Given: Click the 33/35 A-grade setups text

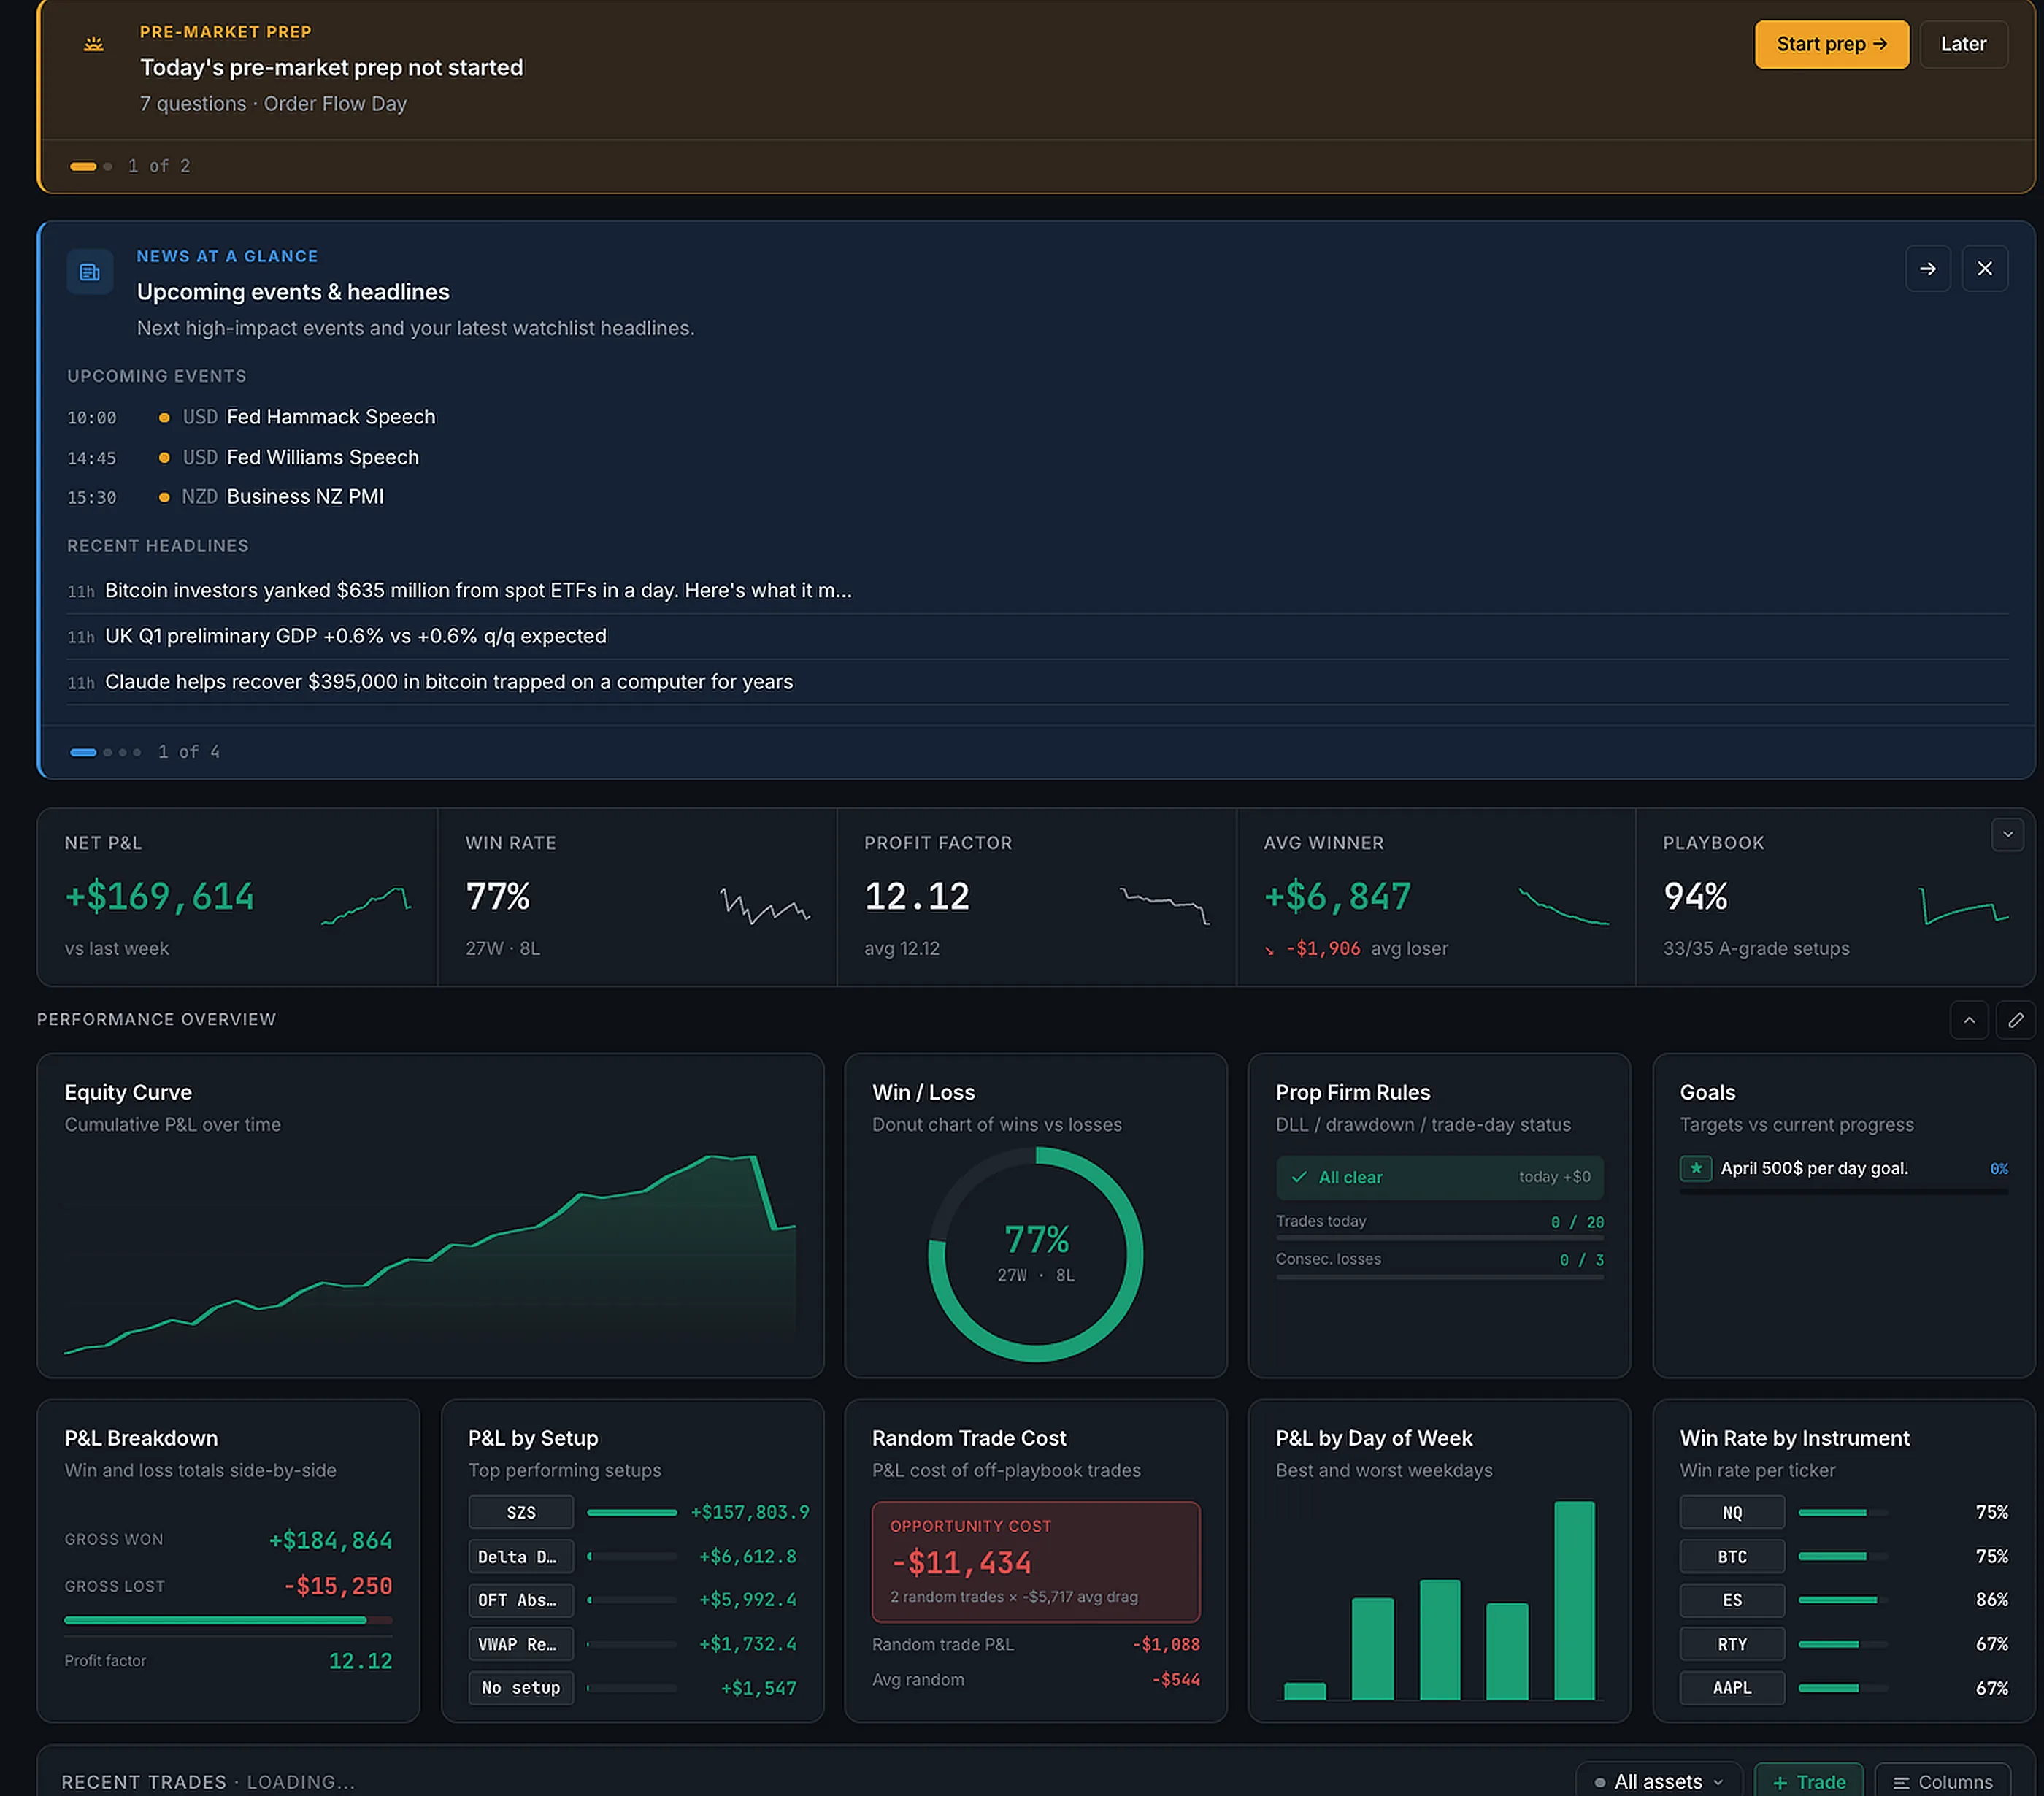Looking at the screenshot, I should click(1756, 949).
